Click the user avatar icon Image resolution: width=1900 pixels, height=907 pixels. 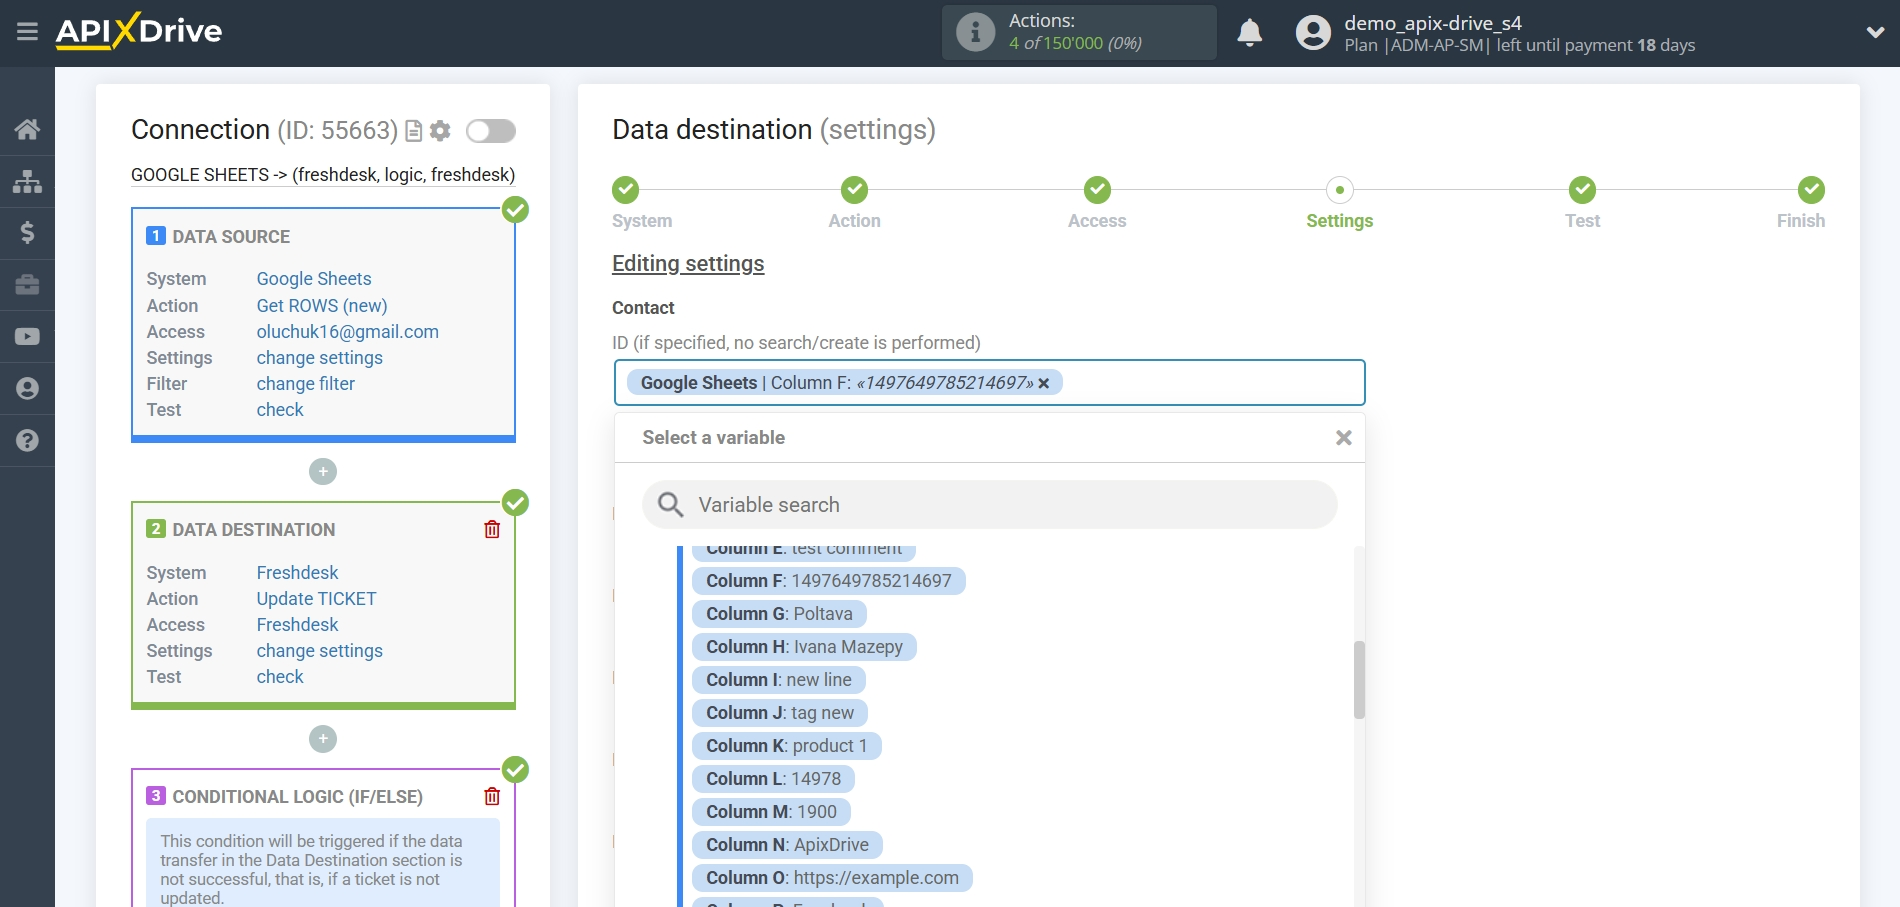coord(1313,33)
